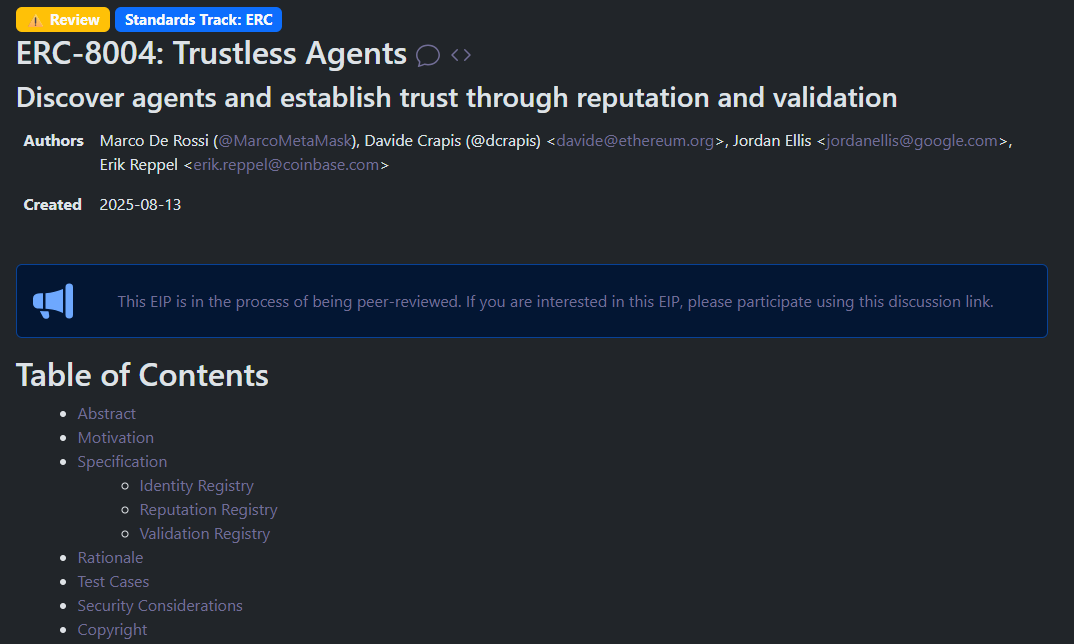1074x644 pixels.
Task: Click the davide@ethereum.org email link
Action: pyautogui.click(x=636, y=140)
